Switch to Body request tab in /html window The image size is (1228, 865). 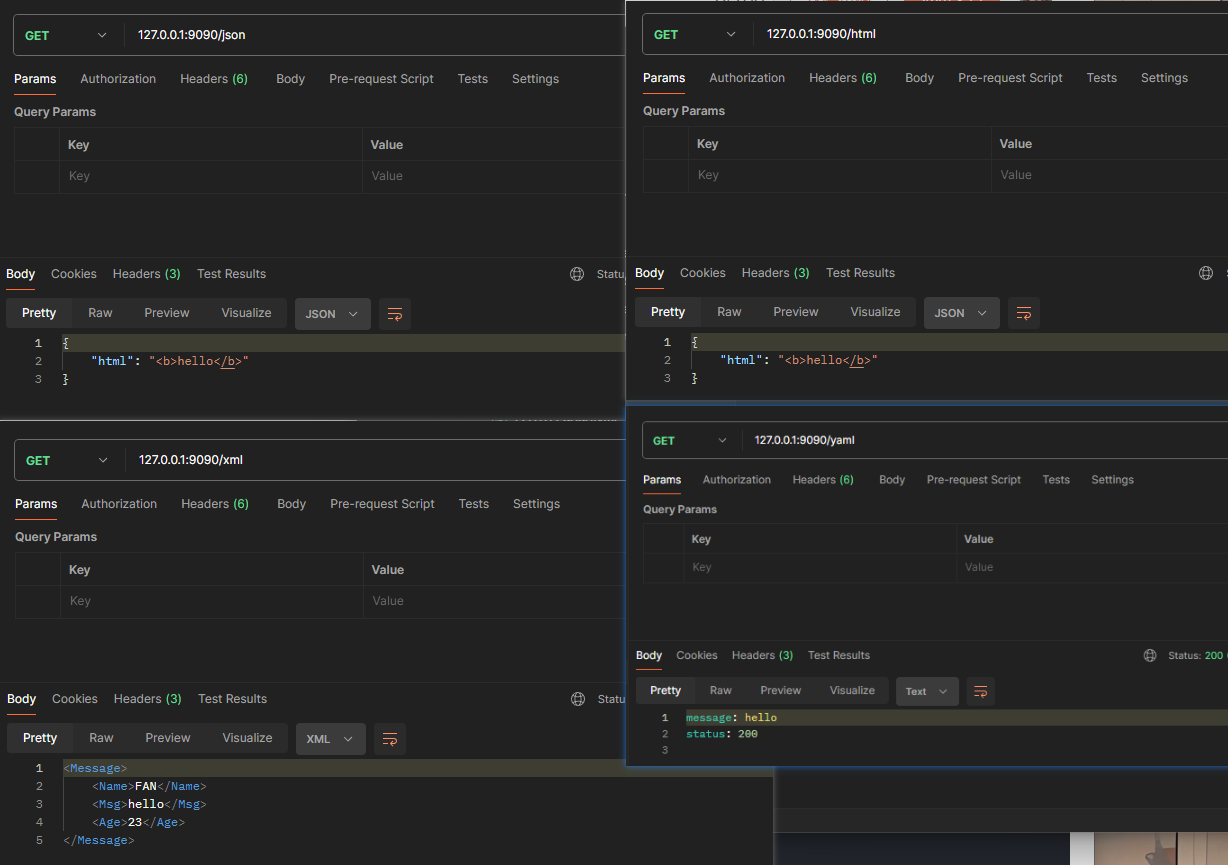pyautogui.click(x=919, y=78)
